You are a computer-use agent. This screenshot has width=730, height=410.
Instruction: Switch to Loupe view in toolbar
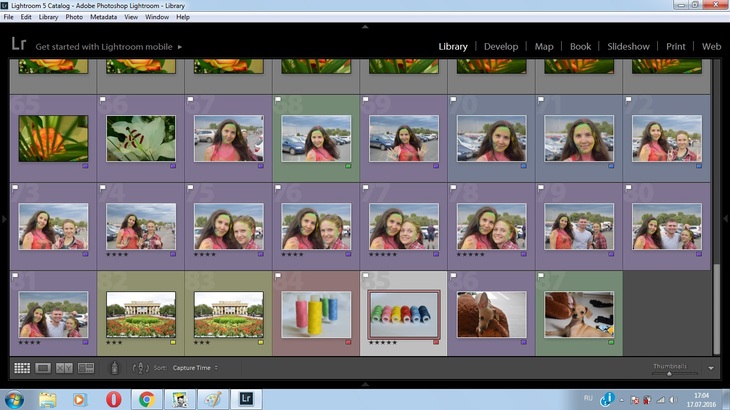pyautogui.click(x=43, y=368)
